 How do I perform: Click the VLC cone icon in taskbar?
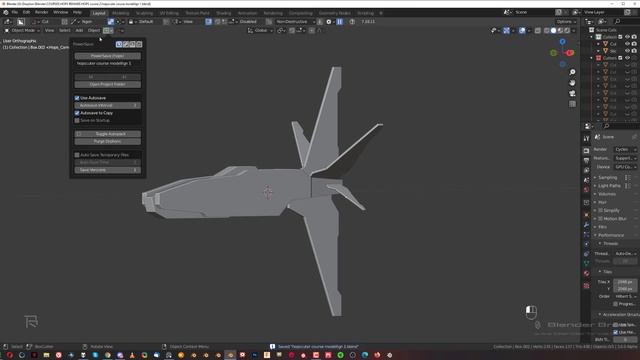132,355
